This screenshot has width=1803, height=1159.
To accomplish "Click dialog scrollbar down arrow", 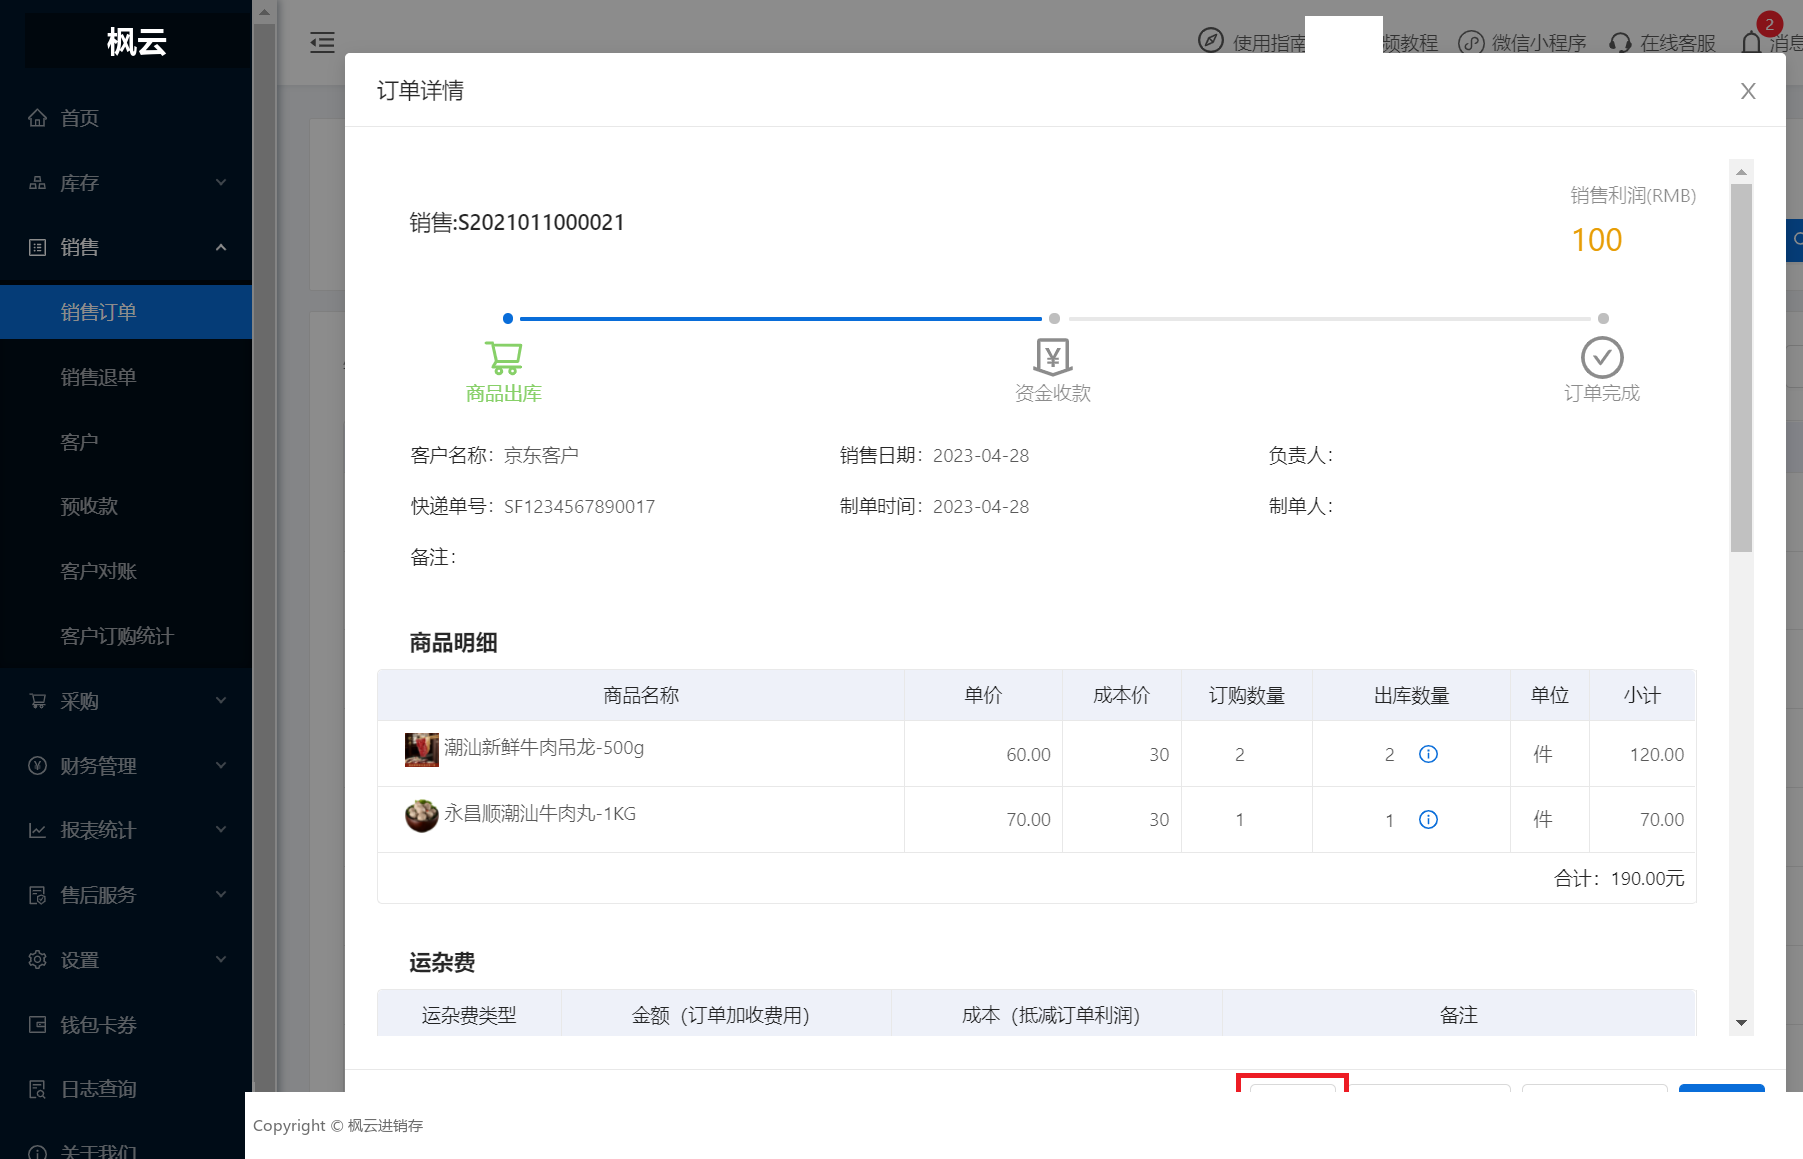I will pyautogui.click(x=1741, y=1023).
